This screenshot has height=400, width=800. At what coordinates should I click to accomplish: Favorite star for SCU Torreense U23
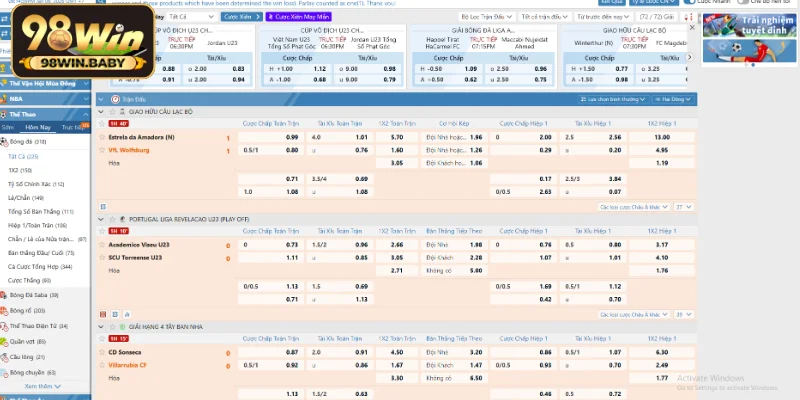[103, 258]
